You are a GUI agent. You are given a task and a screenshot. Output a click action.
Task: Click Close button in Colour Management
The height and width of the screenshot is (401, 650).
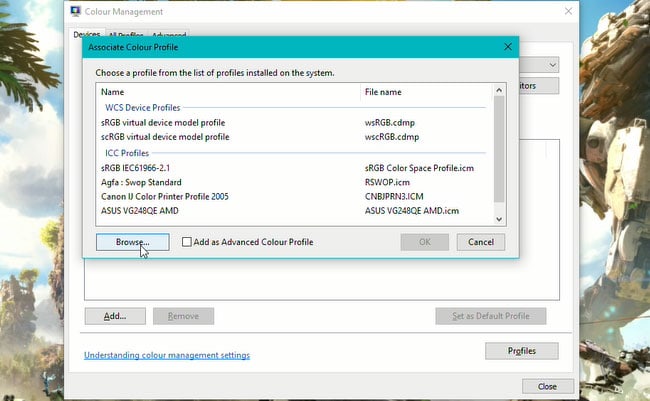click(x=547, y=386)
